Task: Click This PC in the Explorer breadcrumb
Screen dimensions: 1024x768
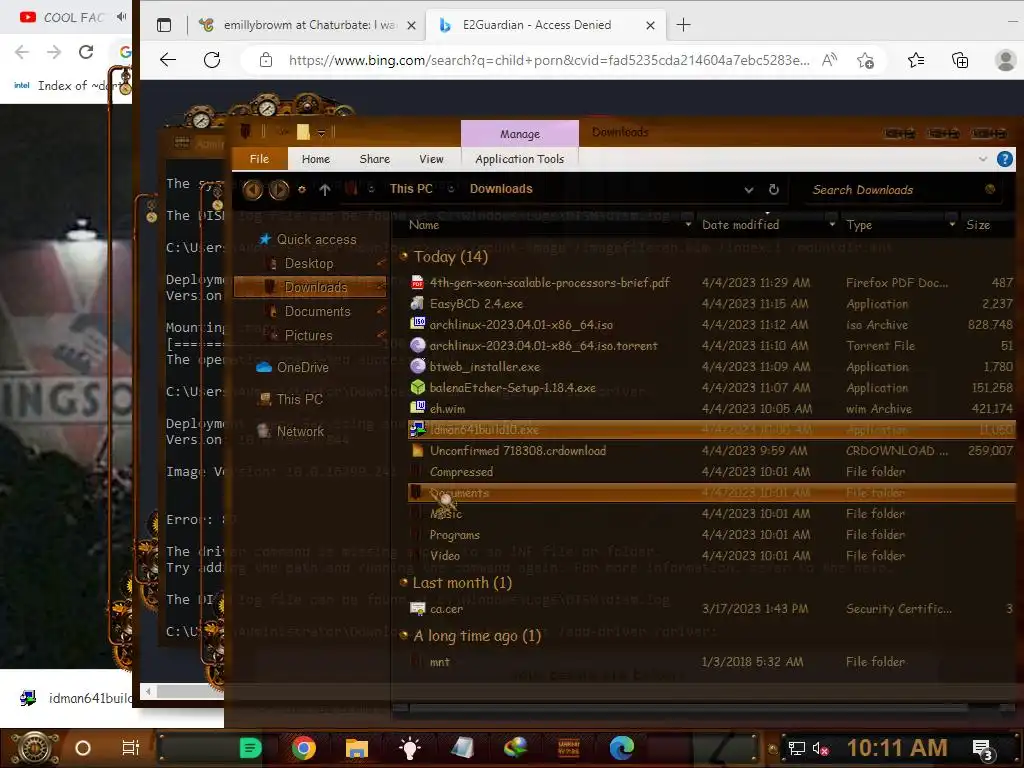Action: pyautogui.click(x=411, y=189)
